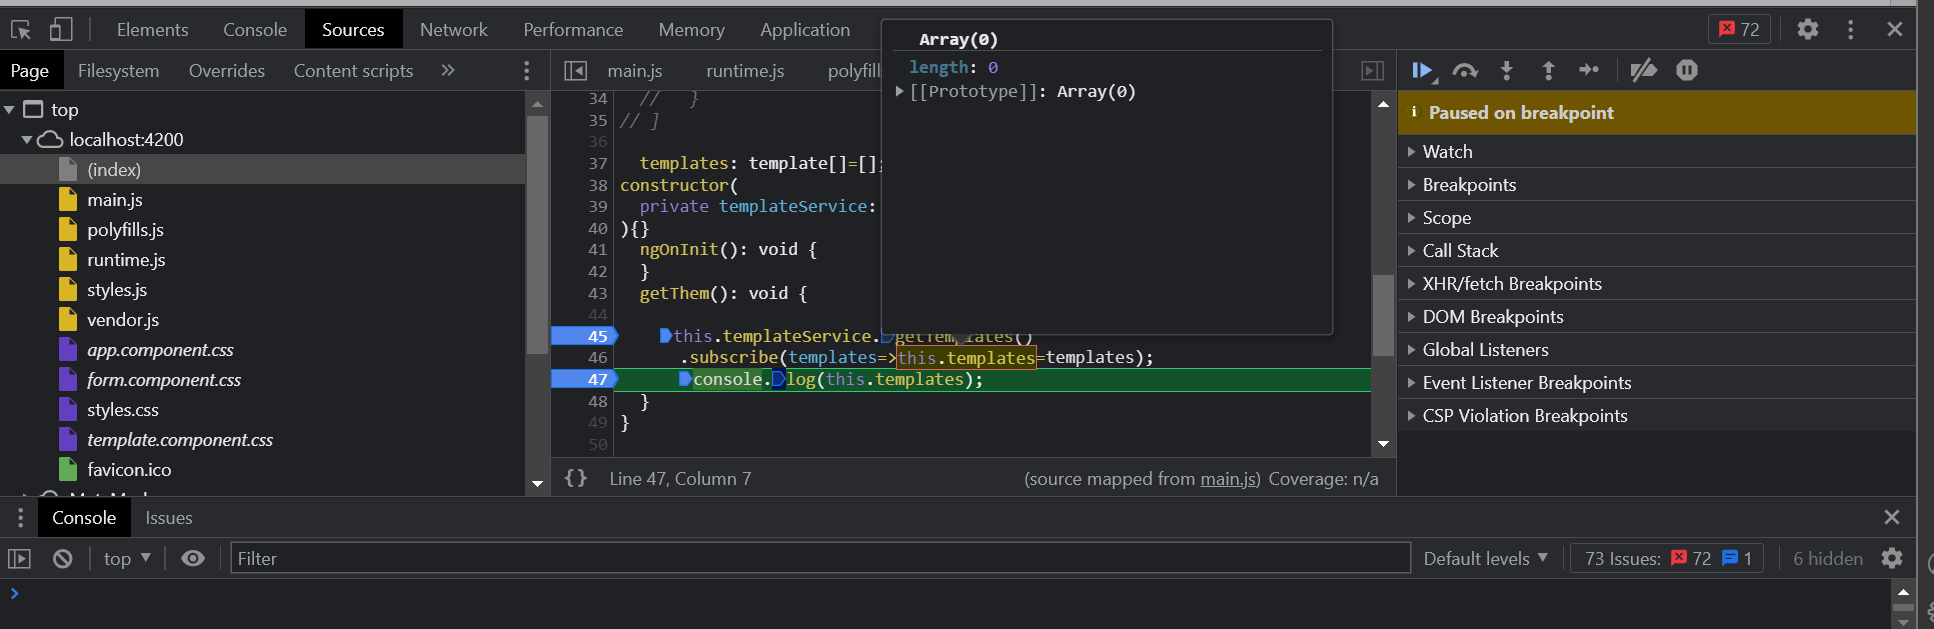1934x629 pixels.
Task: Hide the navigator sidebar pane
Action: point(575,71)
